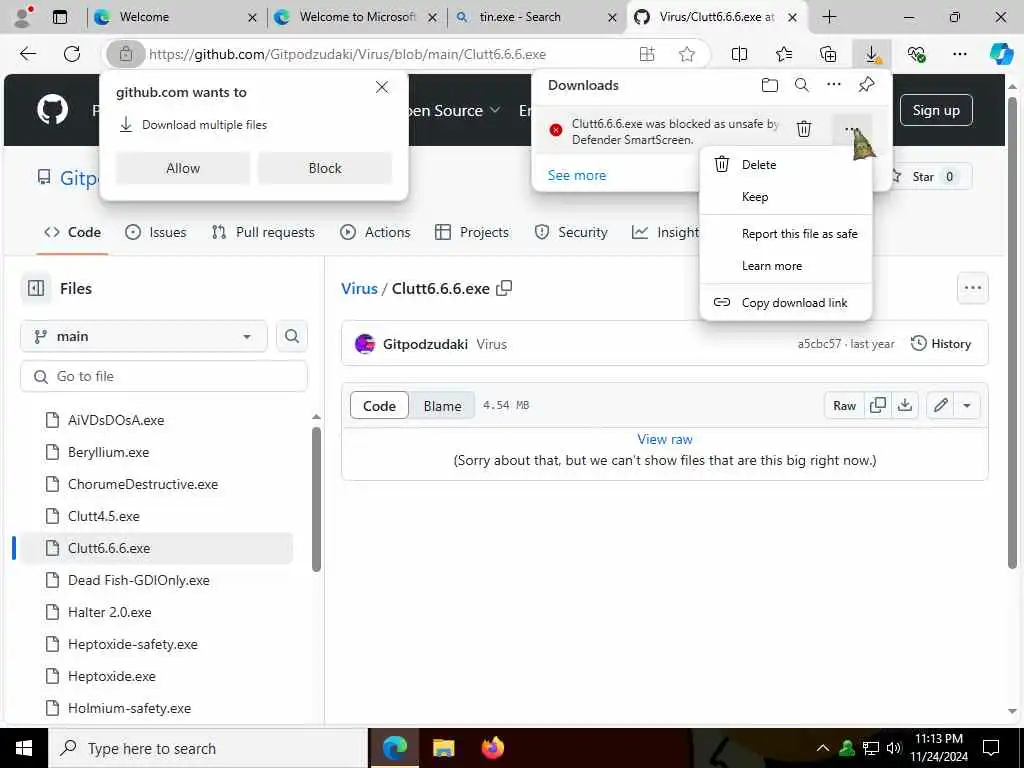Viewport: 1024px width, 768px height.
Task: Open the Actions repository tab
Action: [x=376, y=232]
